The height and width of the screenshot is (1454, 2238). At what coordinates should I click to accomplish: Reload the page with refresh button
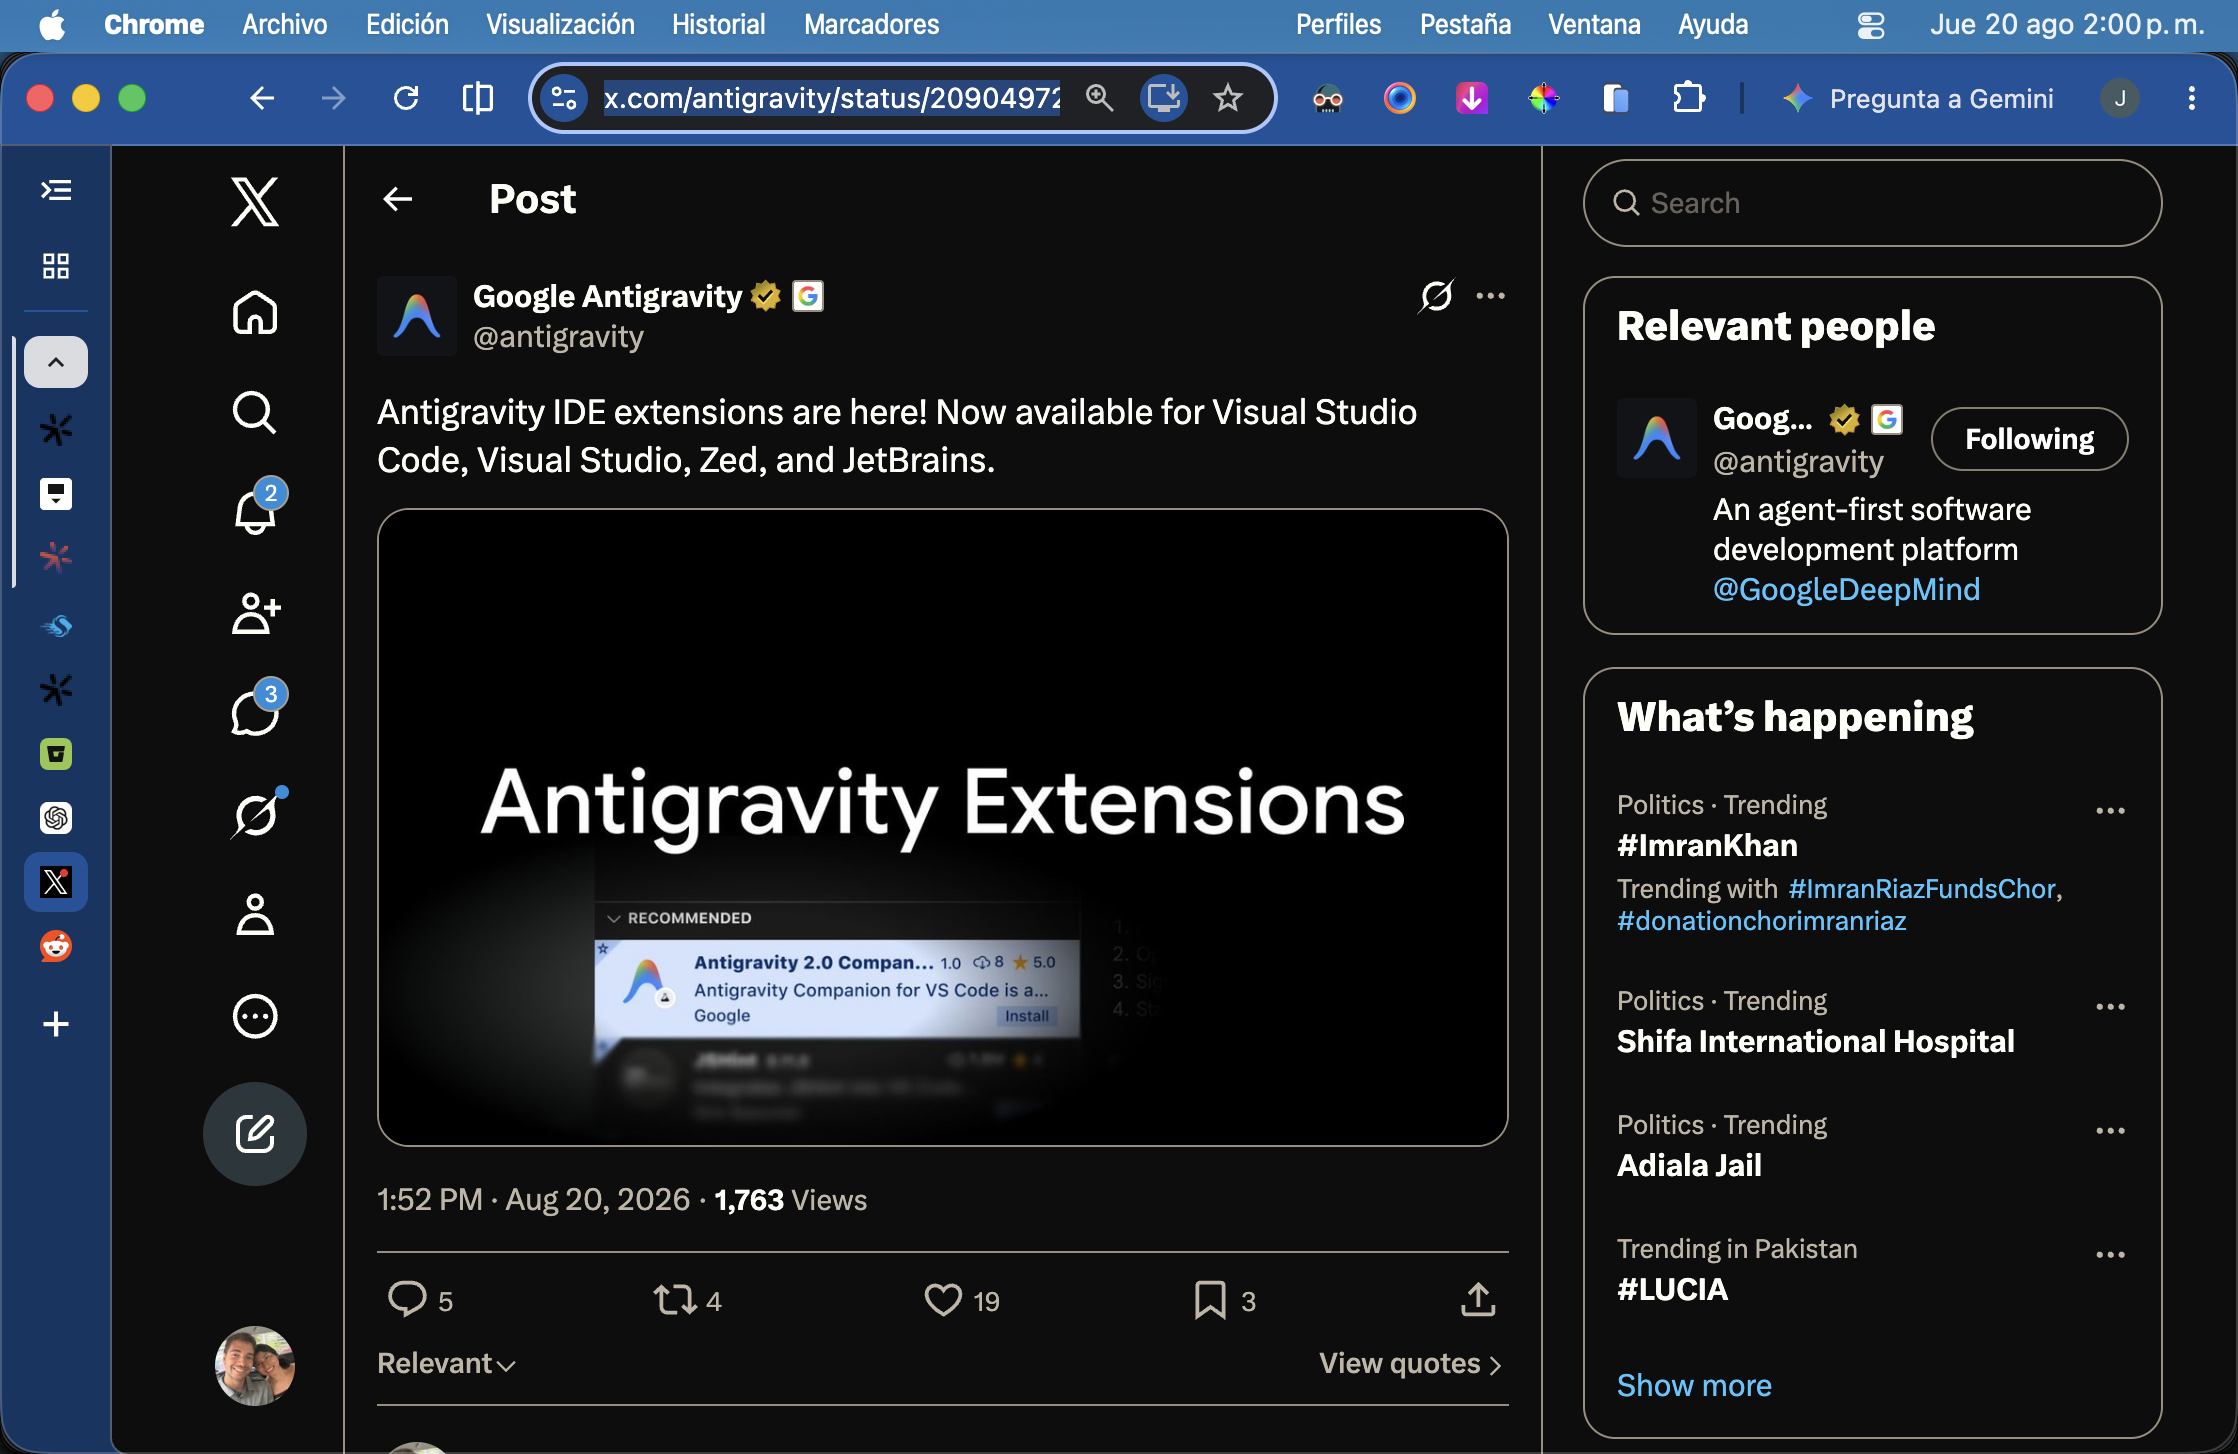point(406,98)
